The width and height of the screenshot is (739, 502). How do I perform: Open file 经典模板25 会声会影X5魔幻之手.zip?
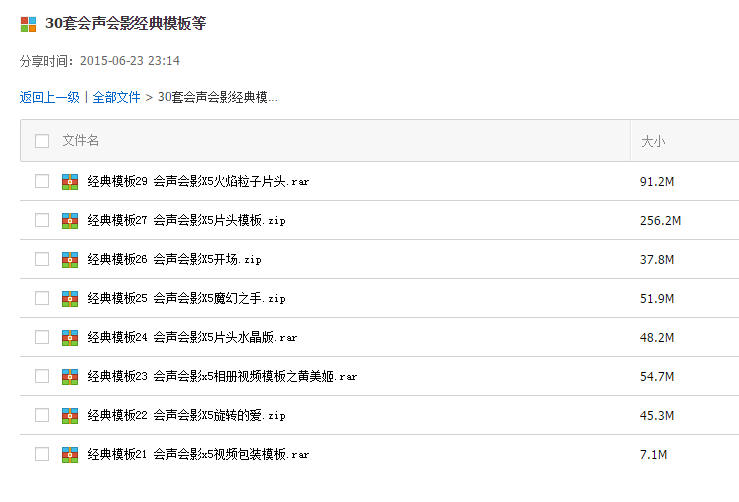[187, 299]
